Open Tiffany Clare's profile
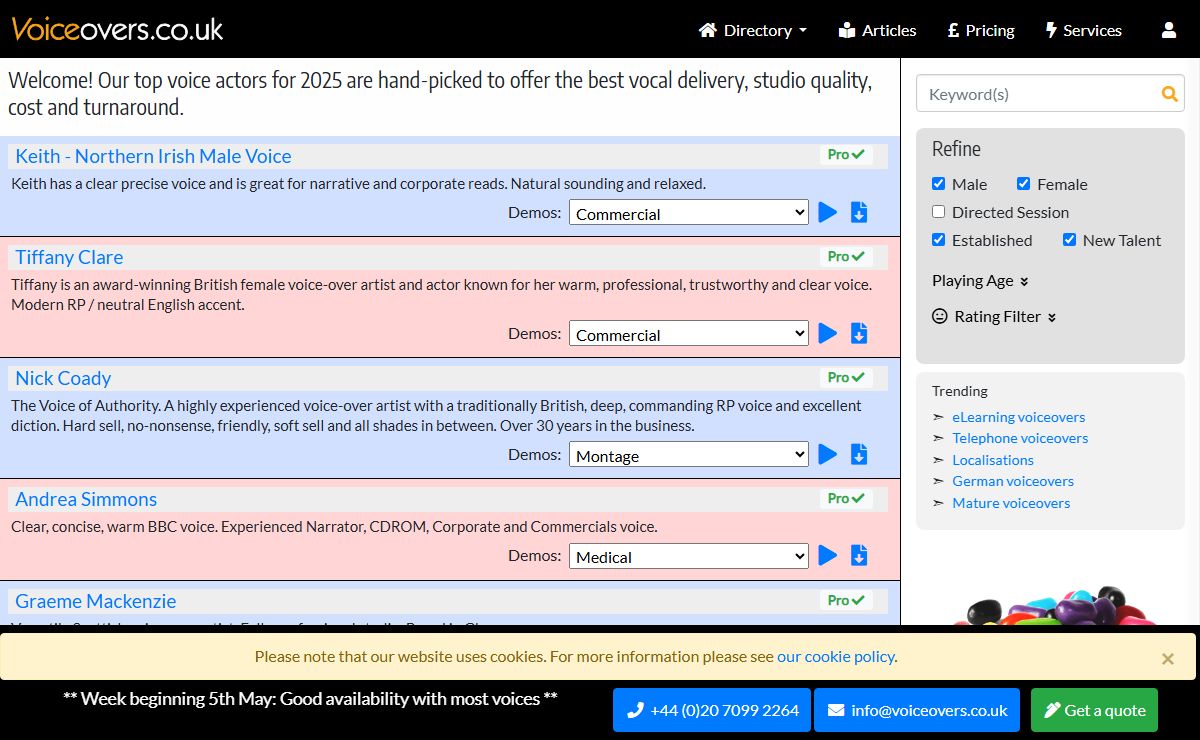Viewport: 1200px width, 740px height. click(x=69, y=257)
